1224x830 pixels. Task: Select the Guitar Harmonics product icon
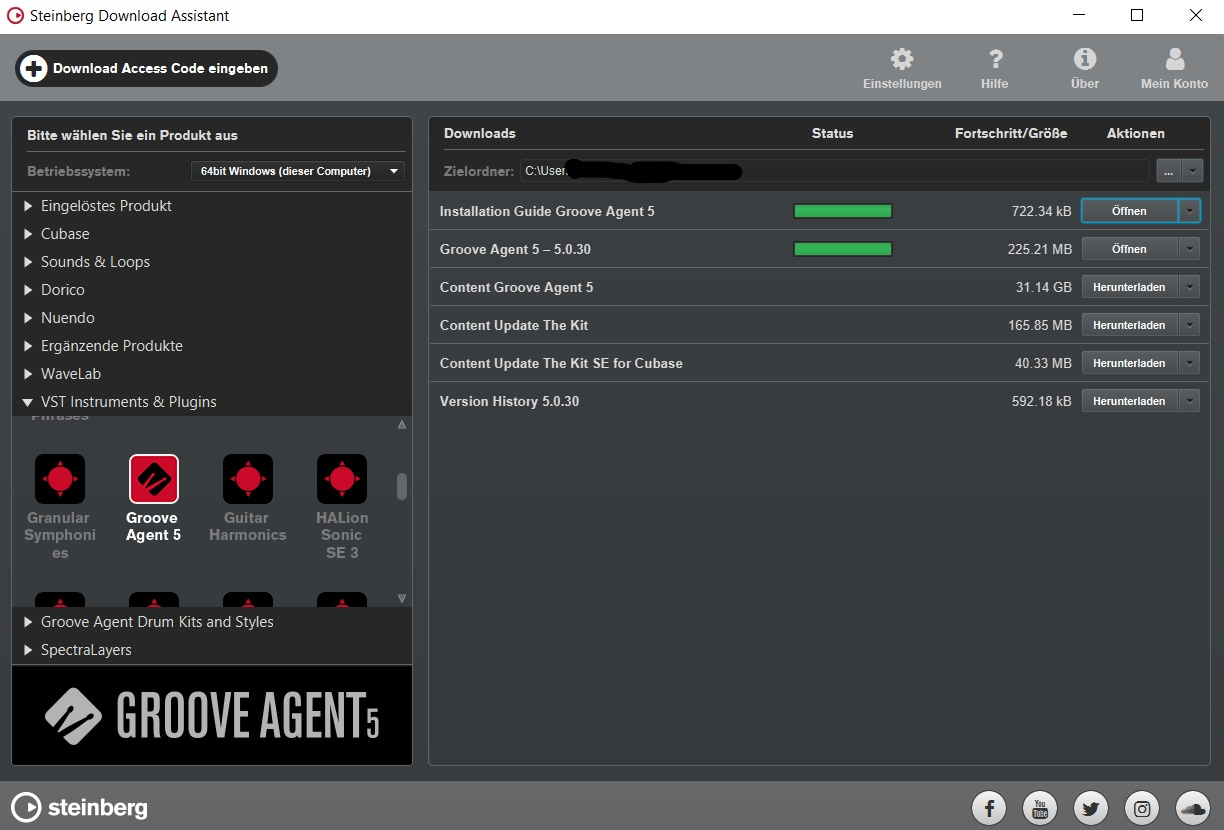(x=248, y=478)
